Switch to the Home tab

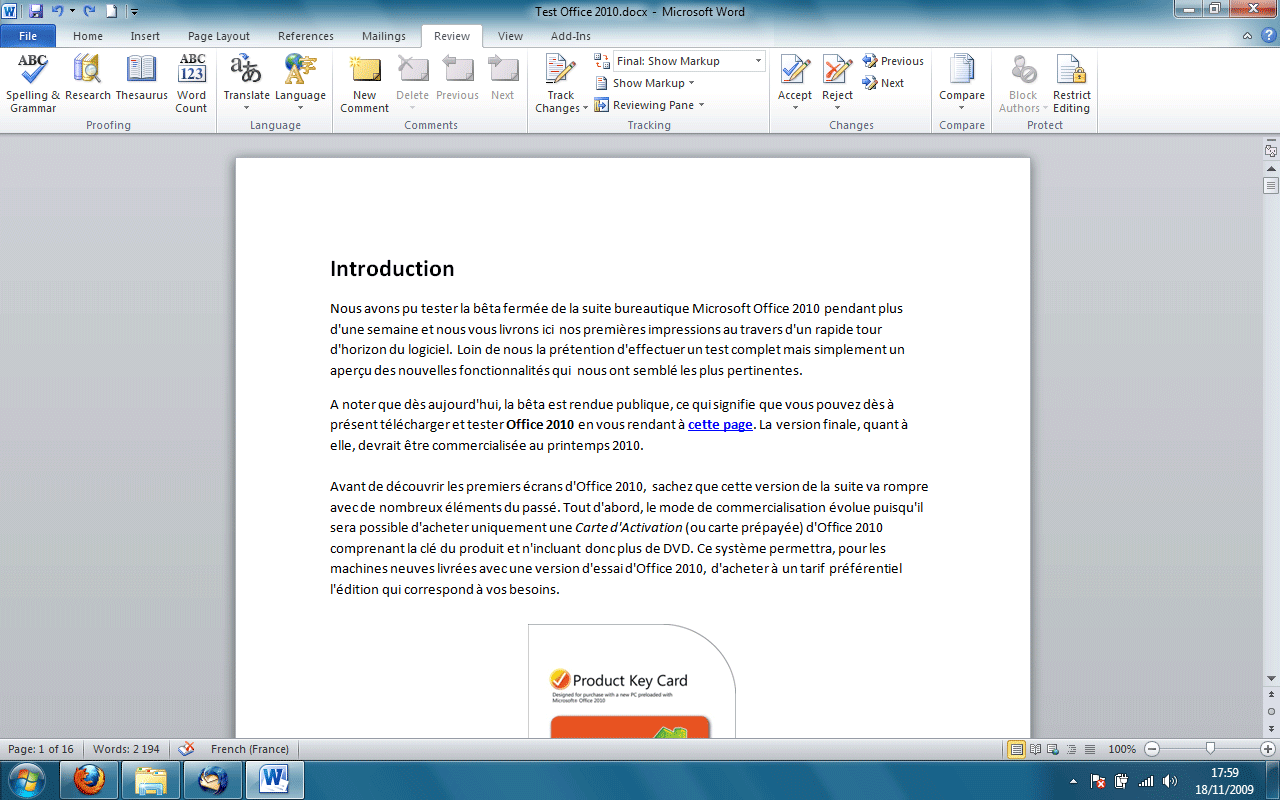click(x=88, y=36)
